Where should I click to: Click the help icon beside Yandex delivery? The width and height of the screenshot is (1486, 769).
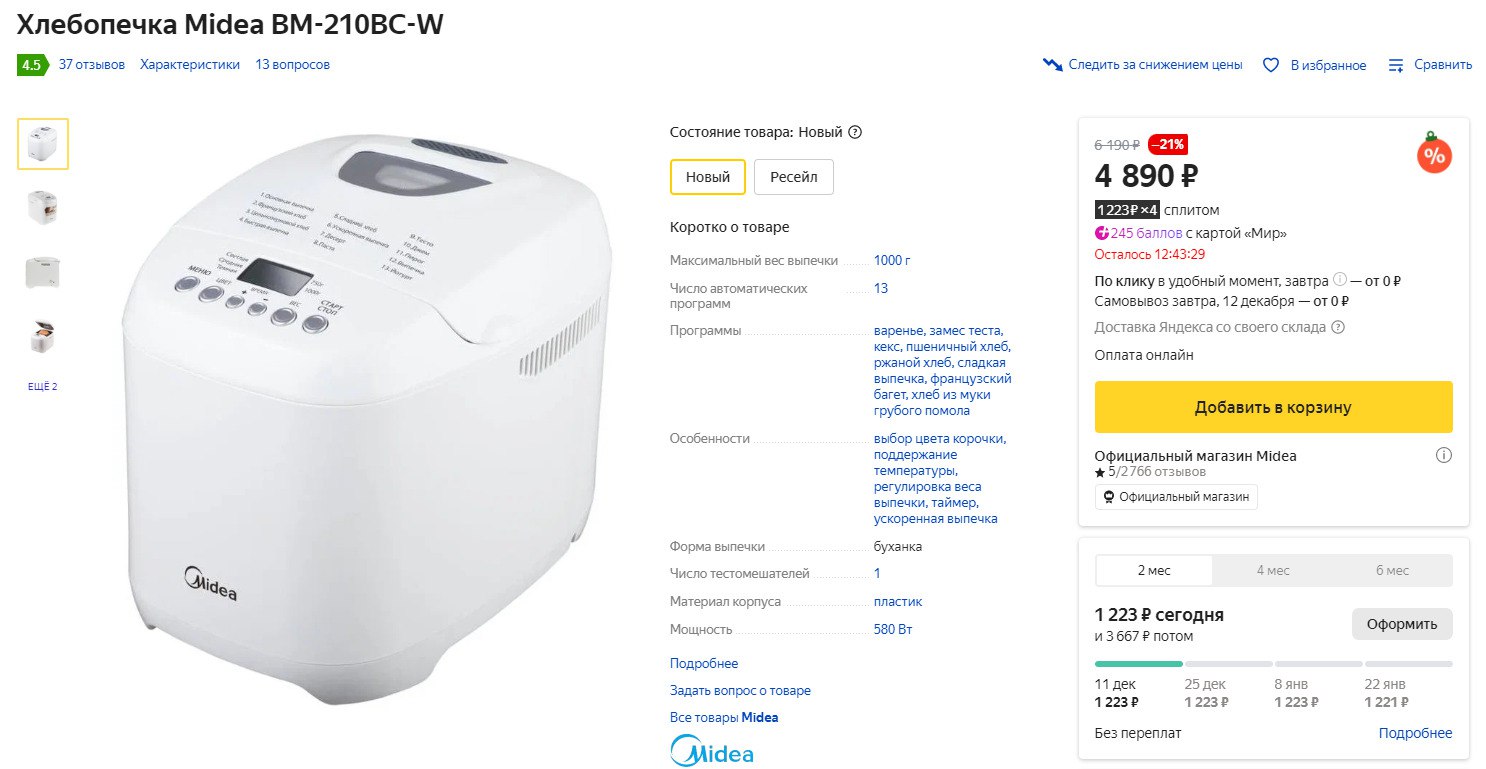coord(1338,327)
